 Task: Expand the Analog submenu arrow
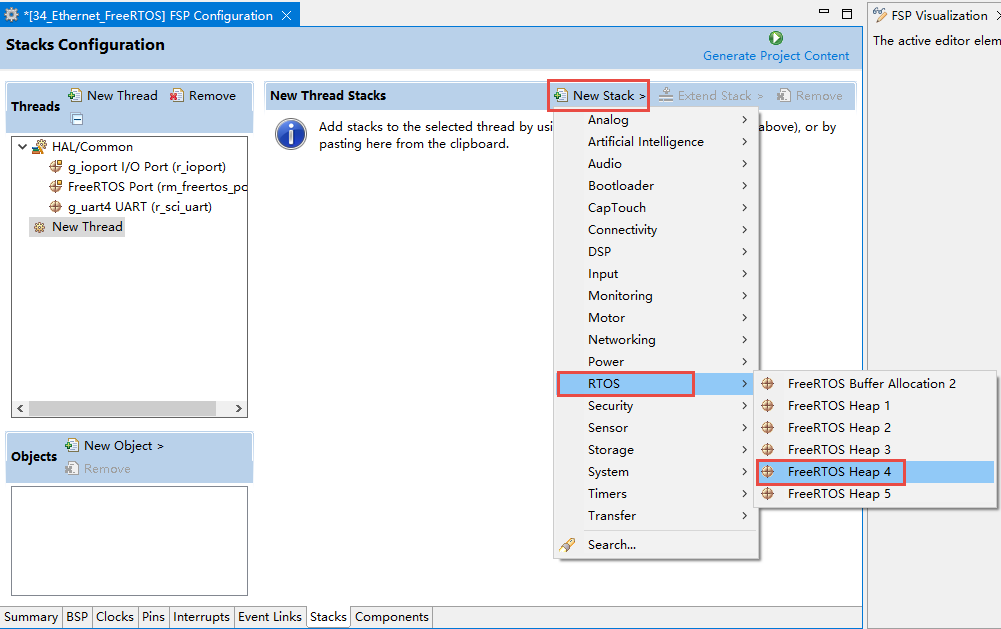tap(744, 119)
